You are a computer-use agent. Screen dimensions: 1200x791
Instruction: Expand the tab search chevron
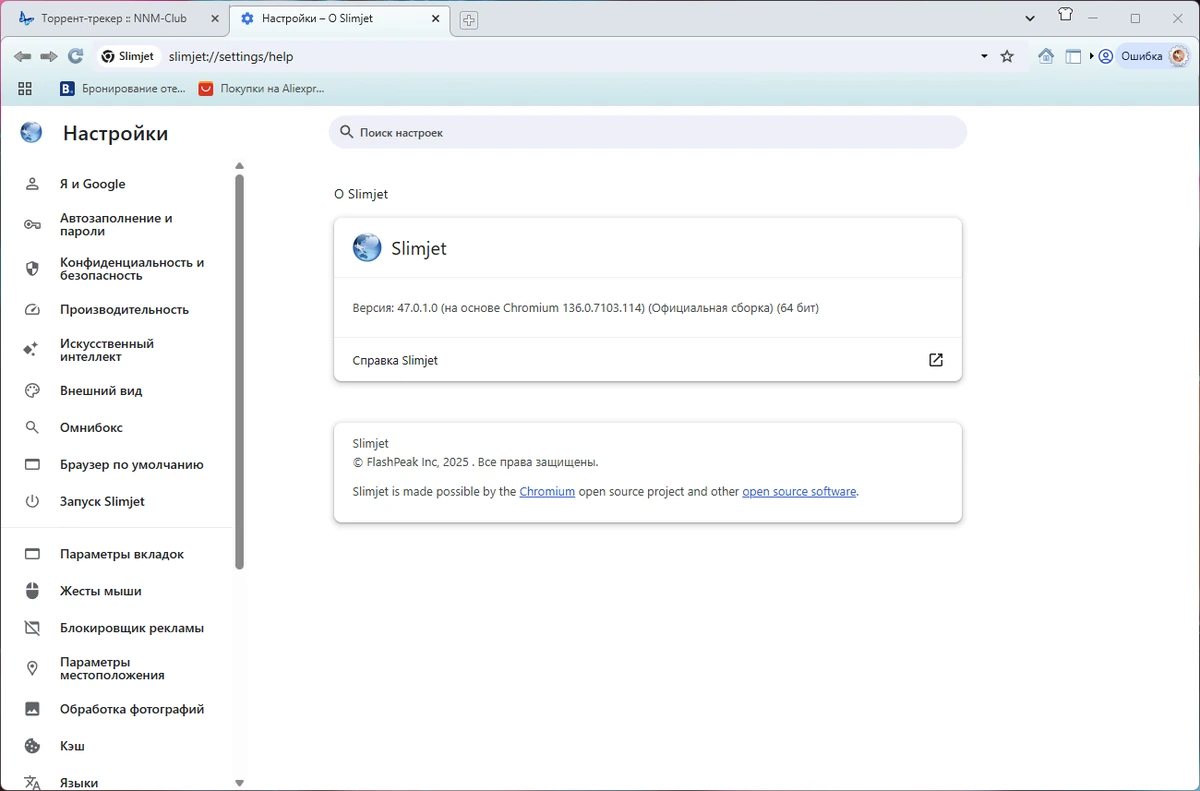pos(1030,18)
